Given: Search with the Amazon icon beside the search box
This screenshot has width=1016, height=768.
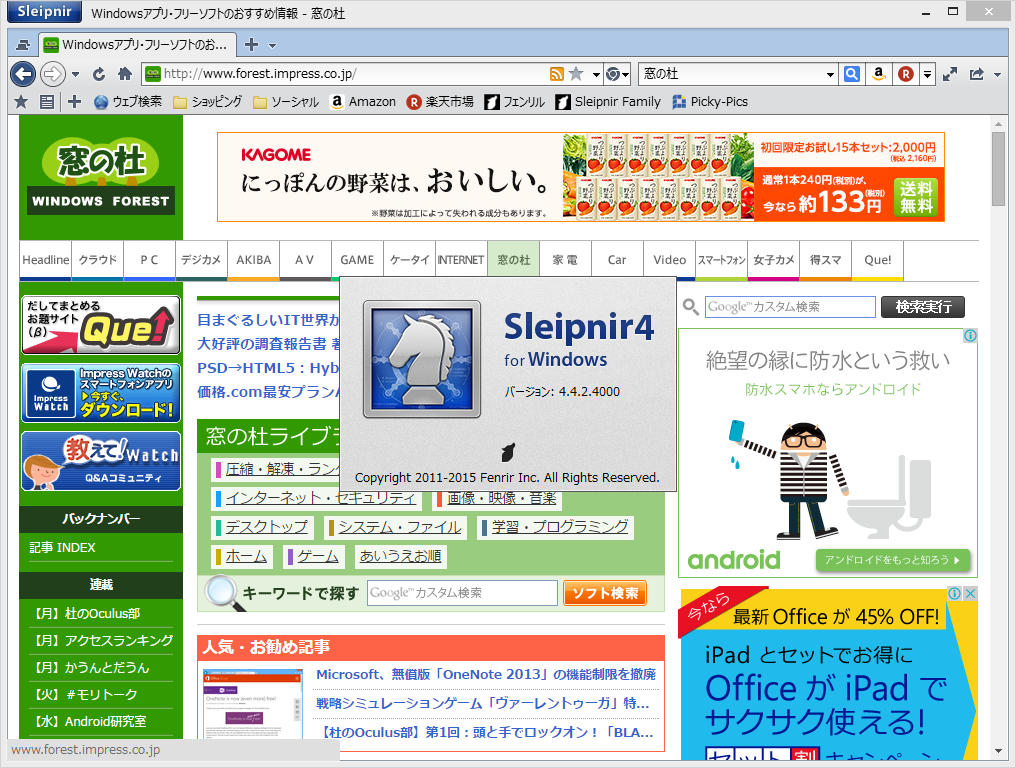Looking at the screenshot, I should pos(879,74).
